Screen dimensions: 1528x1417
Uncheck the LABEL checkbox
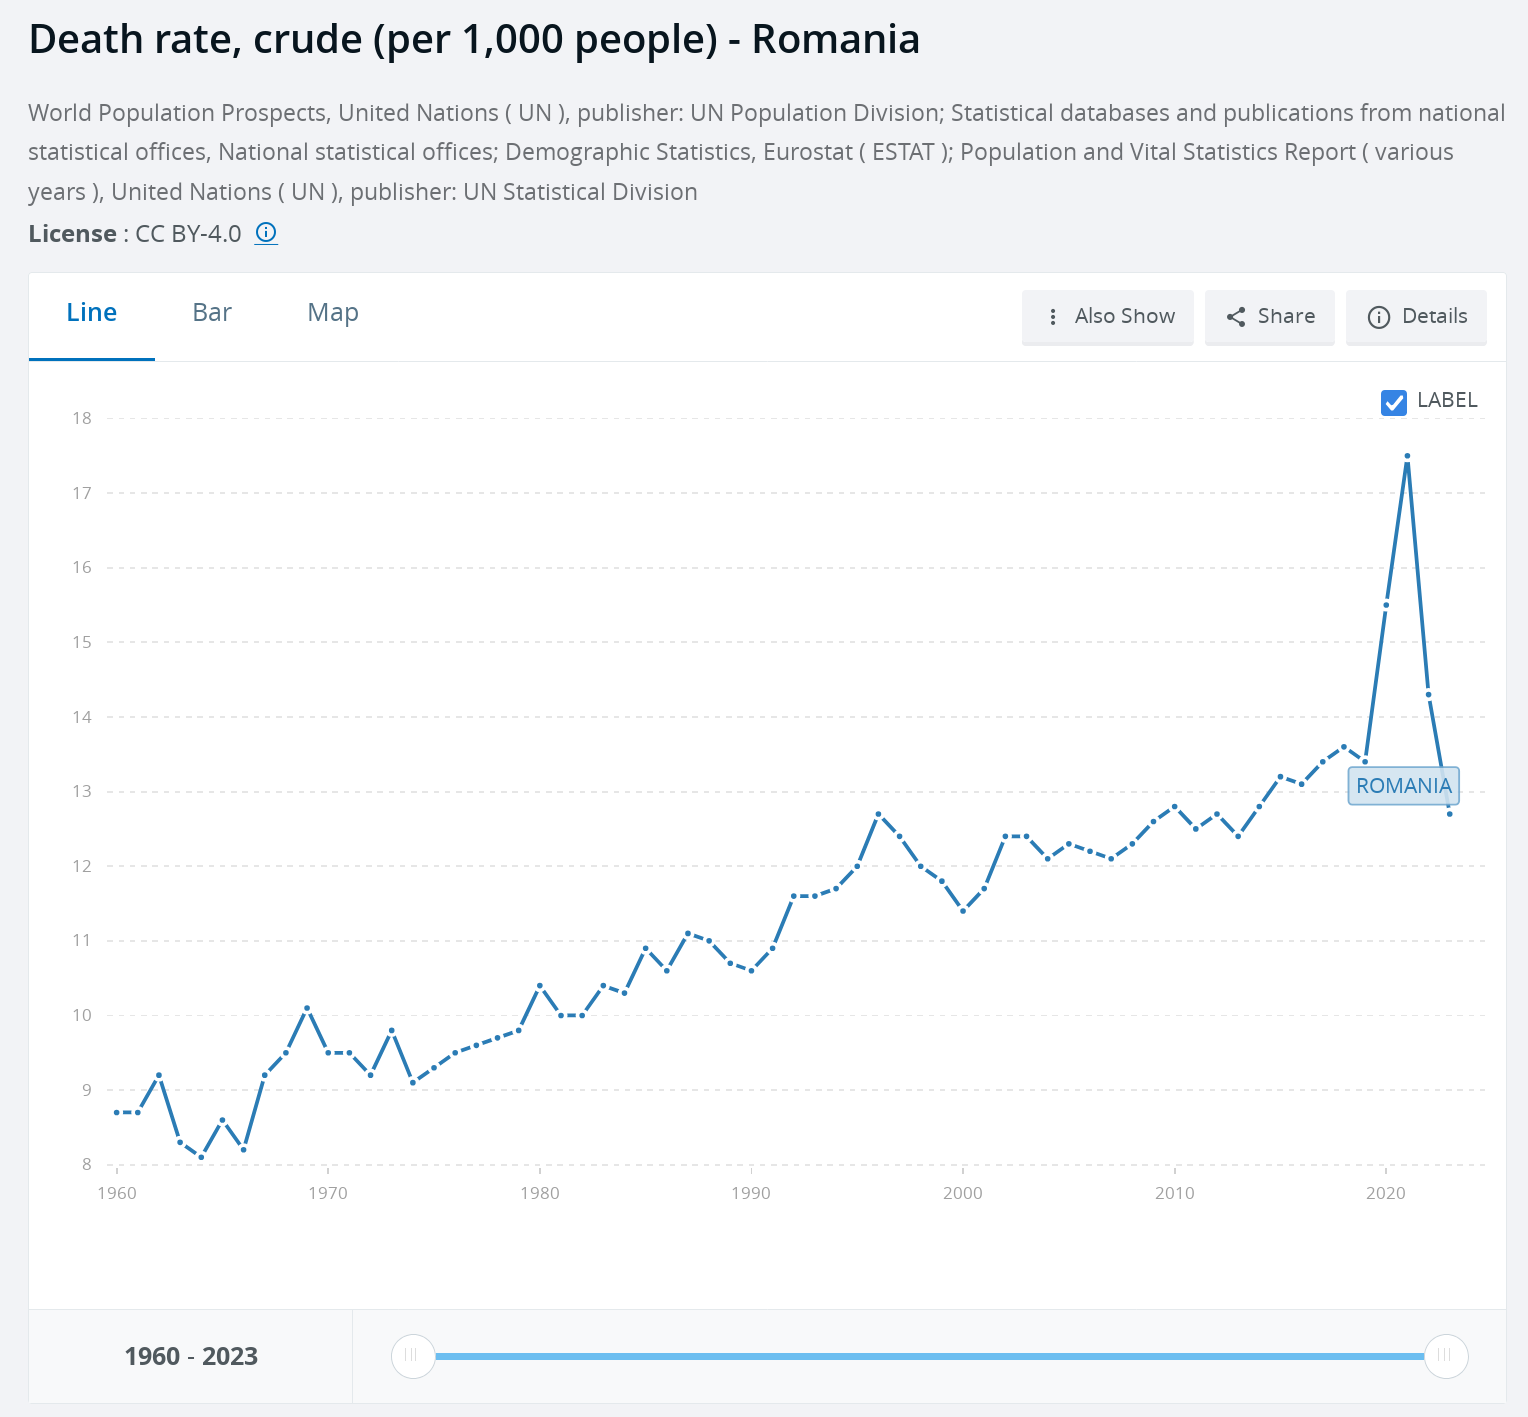(1393, 402)
